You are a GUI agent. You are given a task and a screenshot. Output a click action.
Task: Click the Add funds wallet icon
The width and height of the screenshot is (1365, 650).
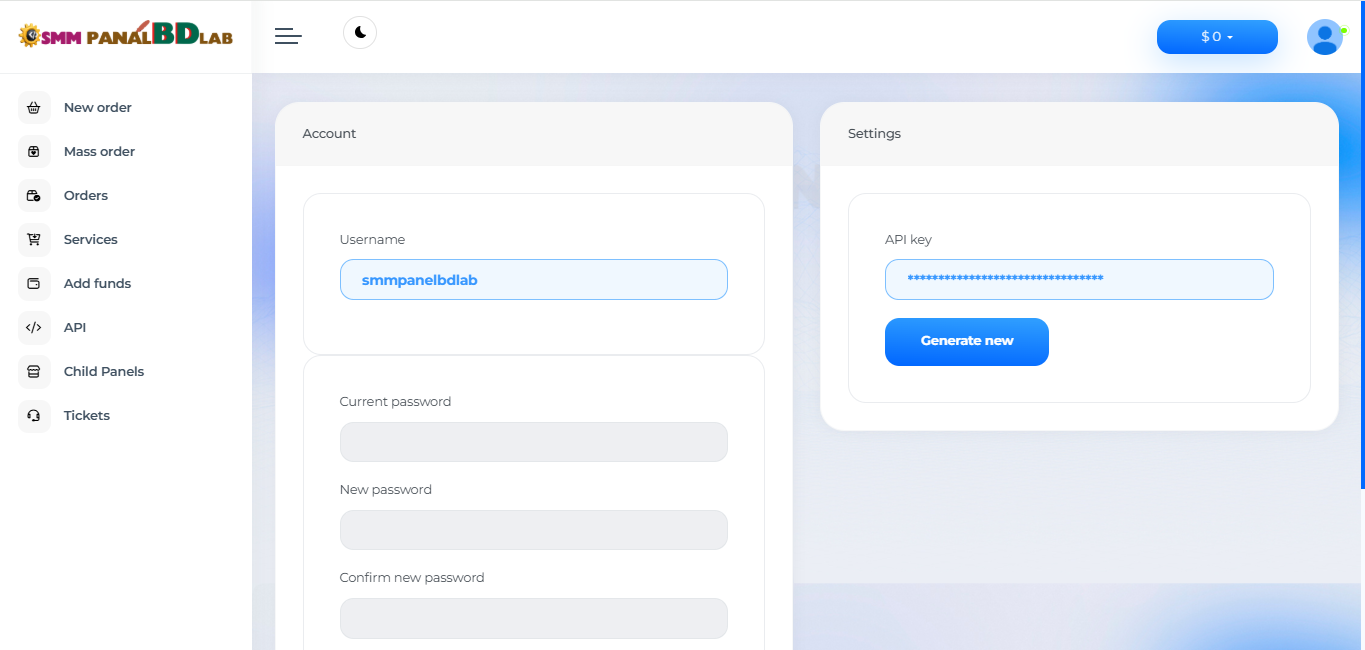34,284
